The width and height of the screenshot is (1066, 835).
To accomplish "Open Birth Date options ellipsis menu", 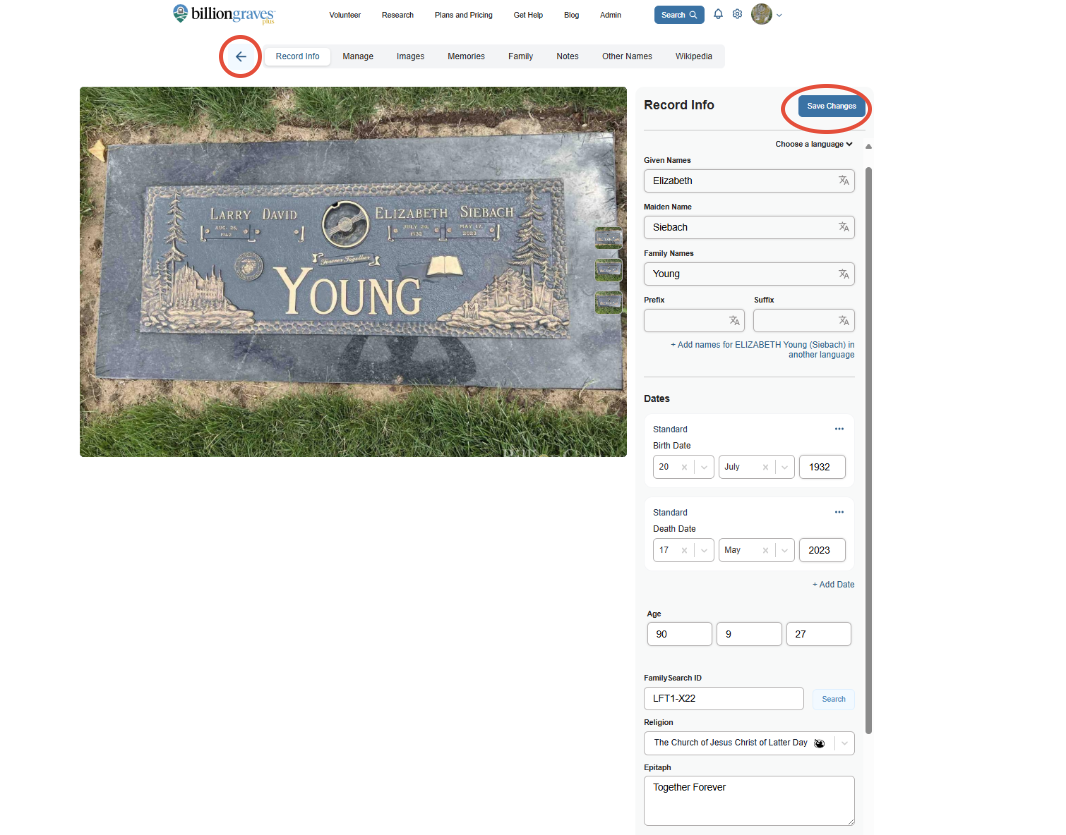I will (839, 429).
